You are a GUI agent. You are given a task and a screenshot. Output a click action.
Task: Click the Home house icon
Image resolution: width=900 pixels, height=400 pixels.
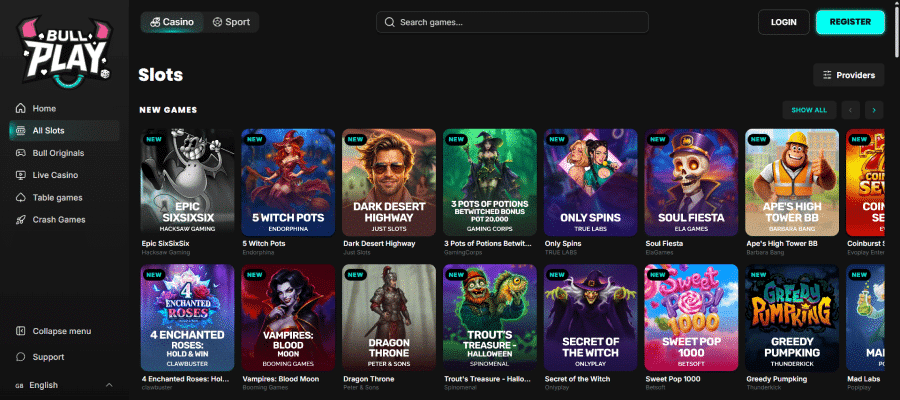click(21, 108)
